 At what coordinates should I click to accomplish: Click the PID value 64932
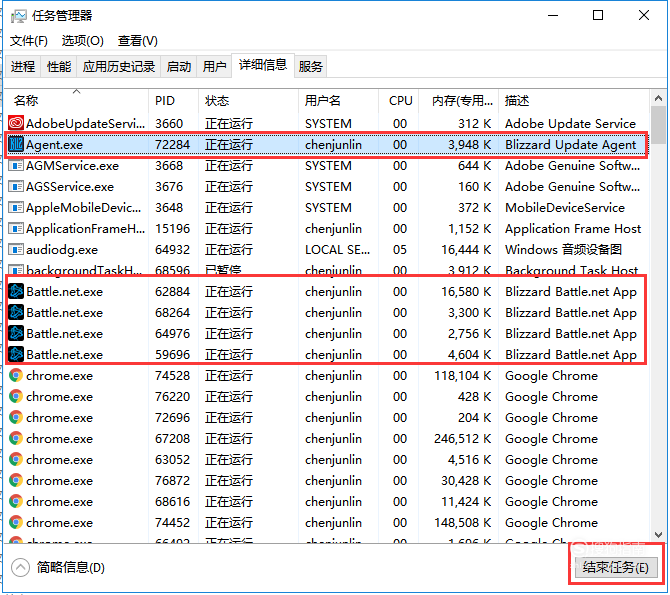click(172, 249)
